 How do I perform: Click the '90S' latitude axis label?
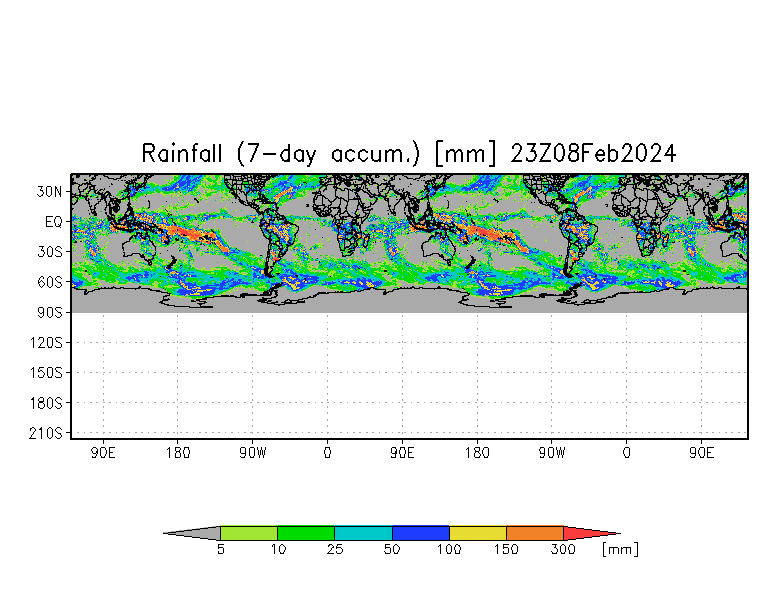click(x=50, y=312)
